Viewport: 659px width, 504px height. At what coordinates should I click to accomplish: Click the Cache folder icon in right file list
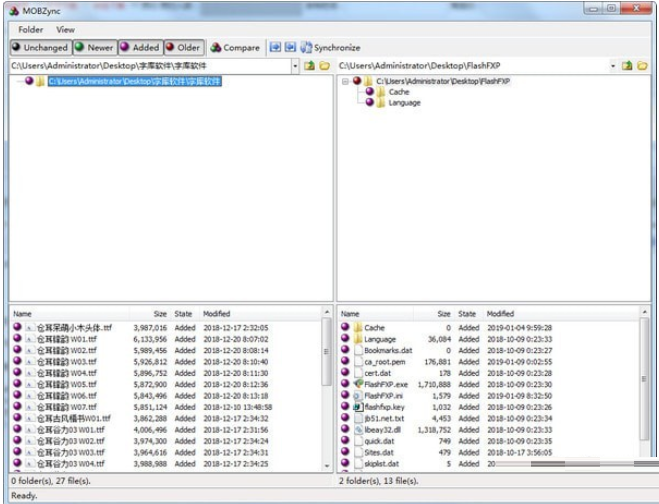point(358,327)
